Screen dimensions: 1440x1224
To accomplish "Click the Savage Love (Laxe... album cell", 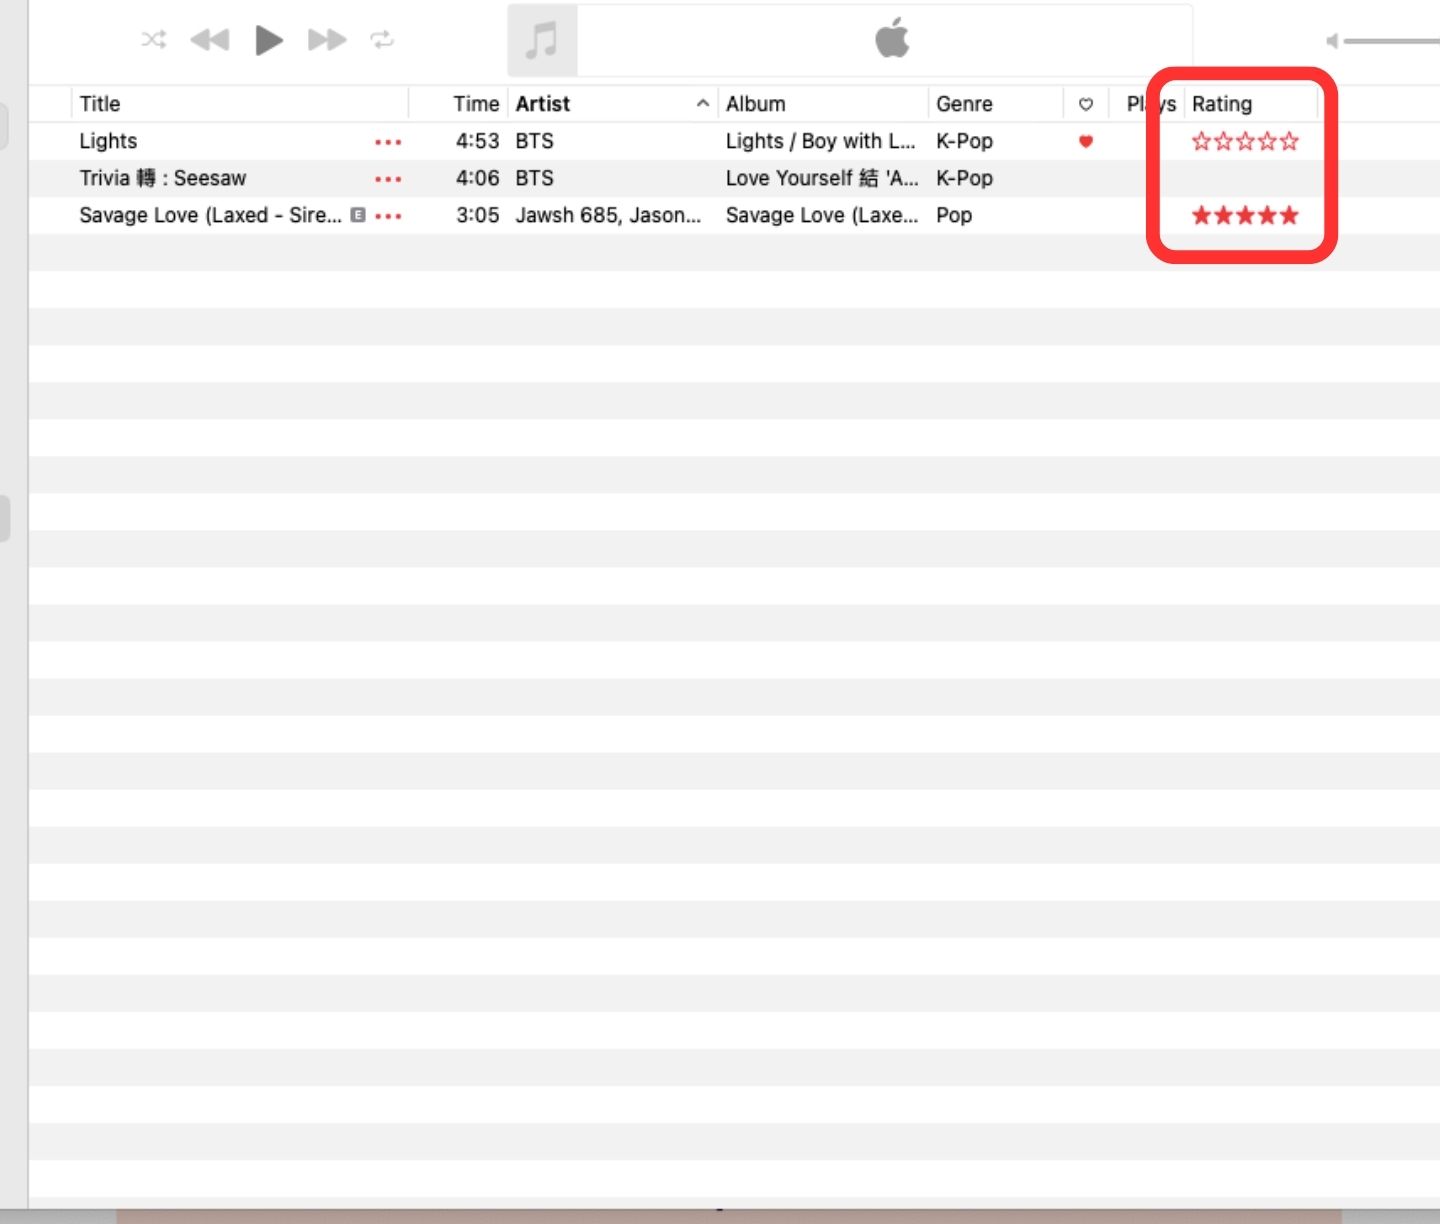I will coord(822,215).
